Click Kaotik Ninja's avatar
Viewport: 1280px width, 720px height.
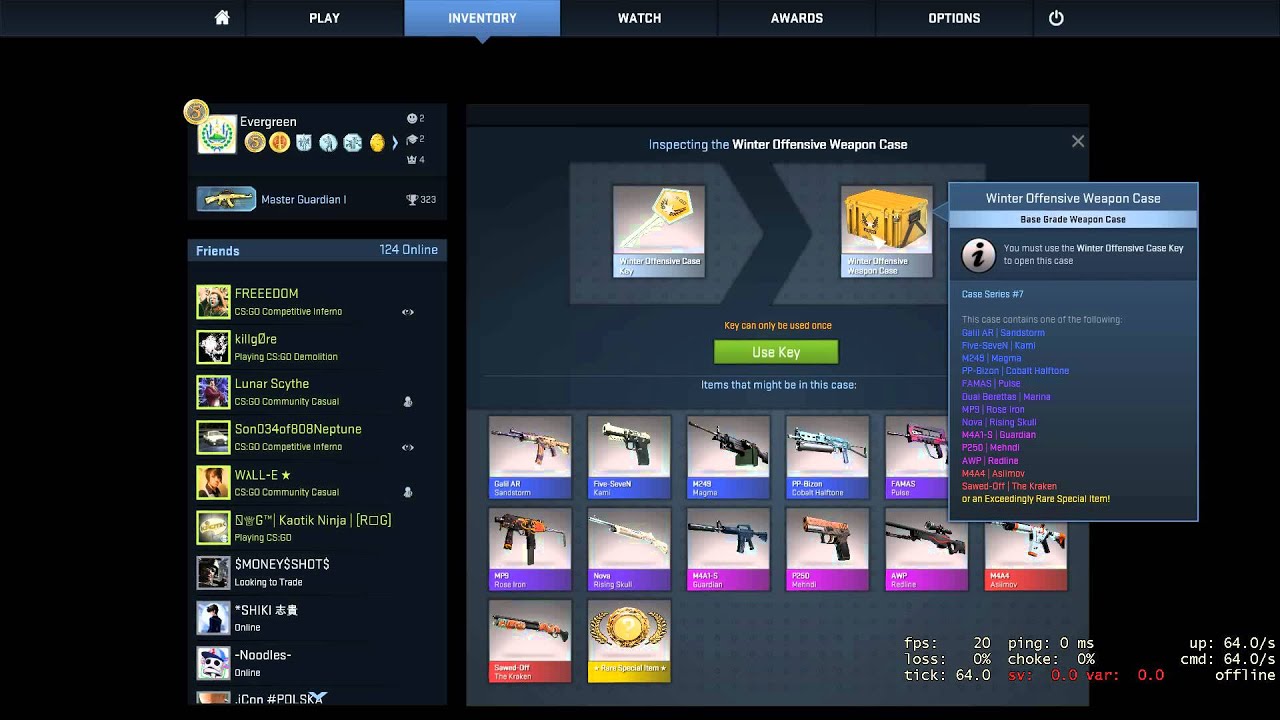tap(214, 527)
